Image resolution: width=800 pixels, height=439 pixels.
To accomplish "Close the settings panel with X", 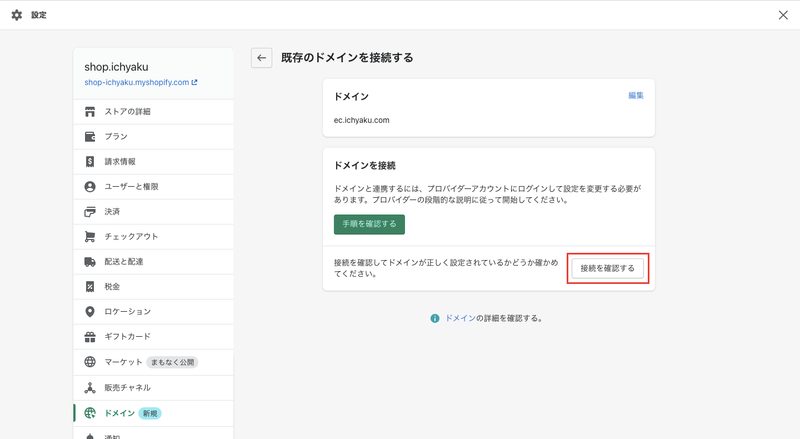I will coord(783,15).
